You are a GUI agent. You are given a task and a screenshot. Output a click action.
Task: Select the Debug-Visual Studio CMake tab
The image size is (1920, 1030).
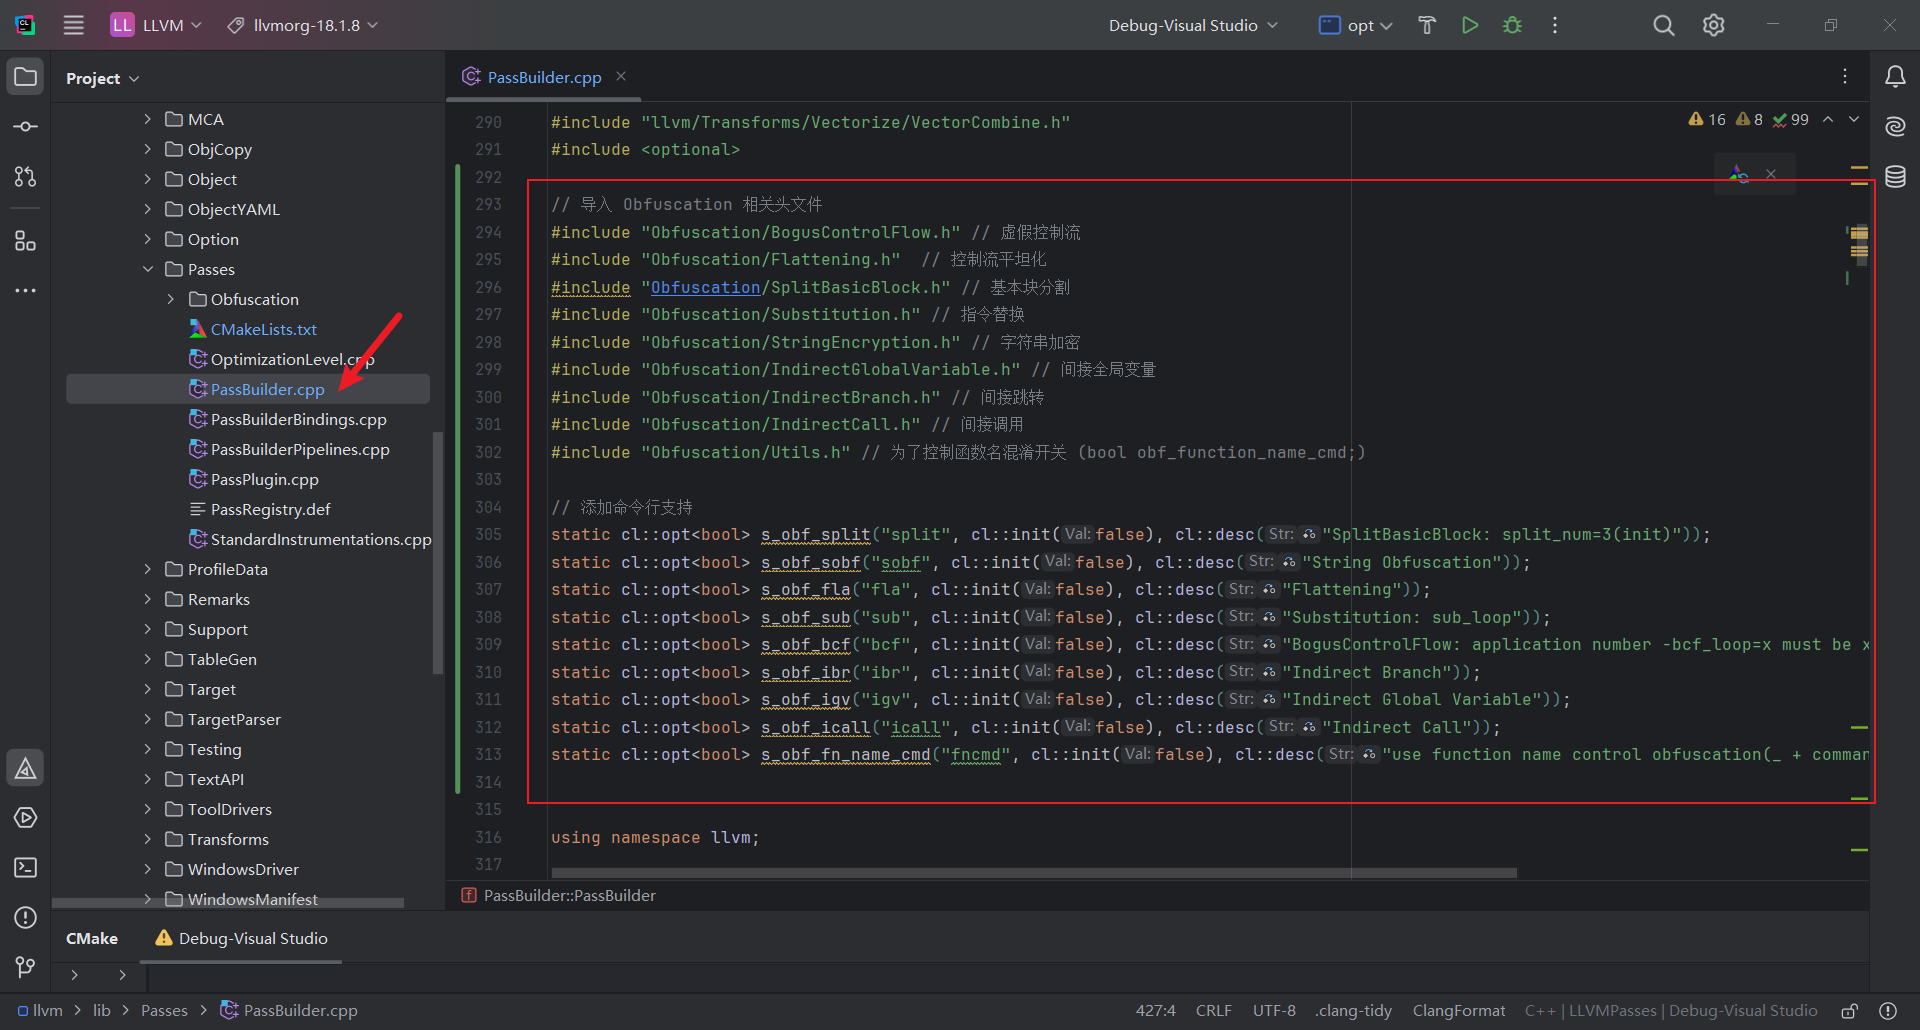coord(241,938)
